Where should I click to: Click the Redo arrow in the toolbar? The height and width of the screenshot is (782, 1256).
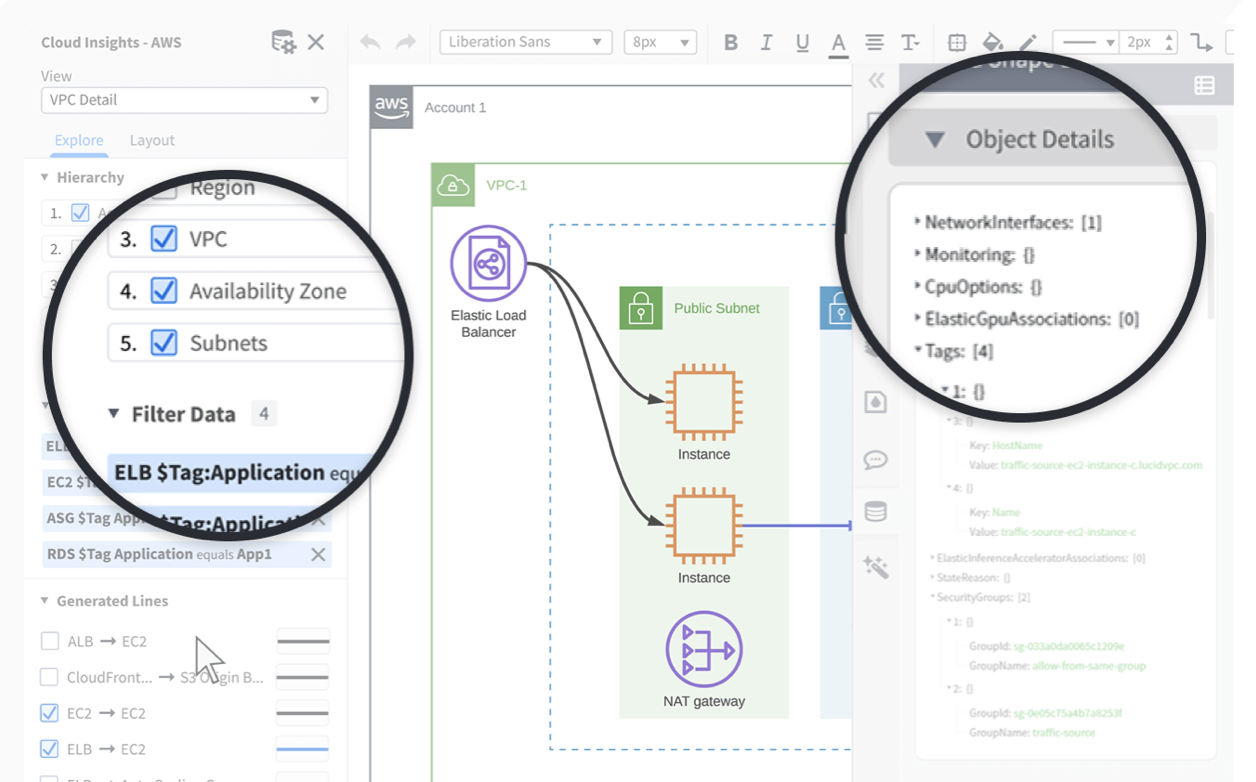pyautogui.click(x=405, y=42)
